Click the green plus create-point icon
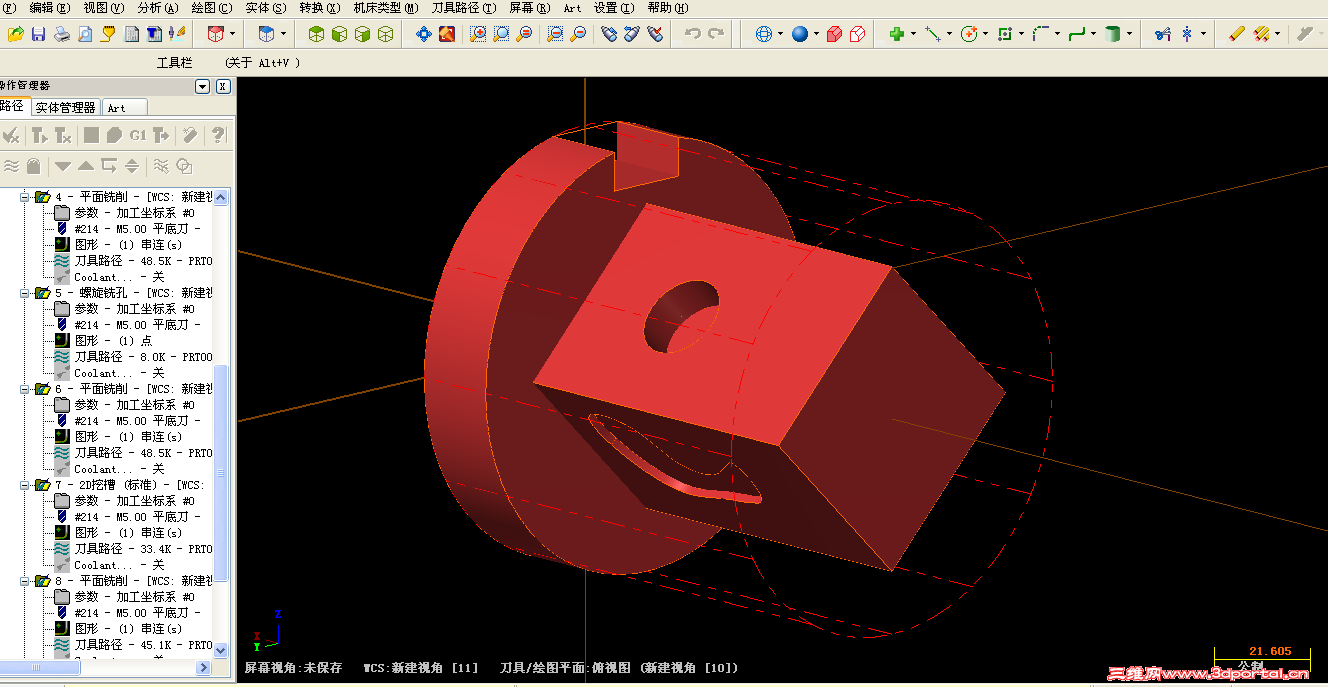This screenshot has width=1328, height=687. 896,34
